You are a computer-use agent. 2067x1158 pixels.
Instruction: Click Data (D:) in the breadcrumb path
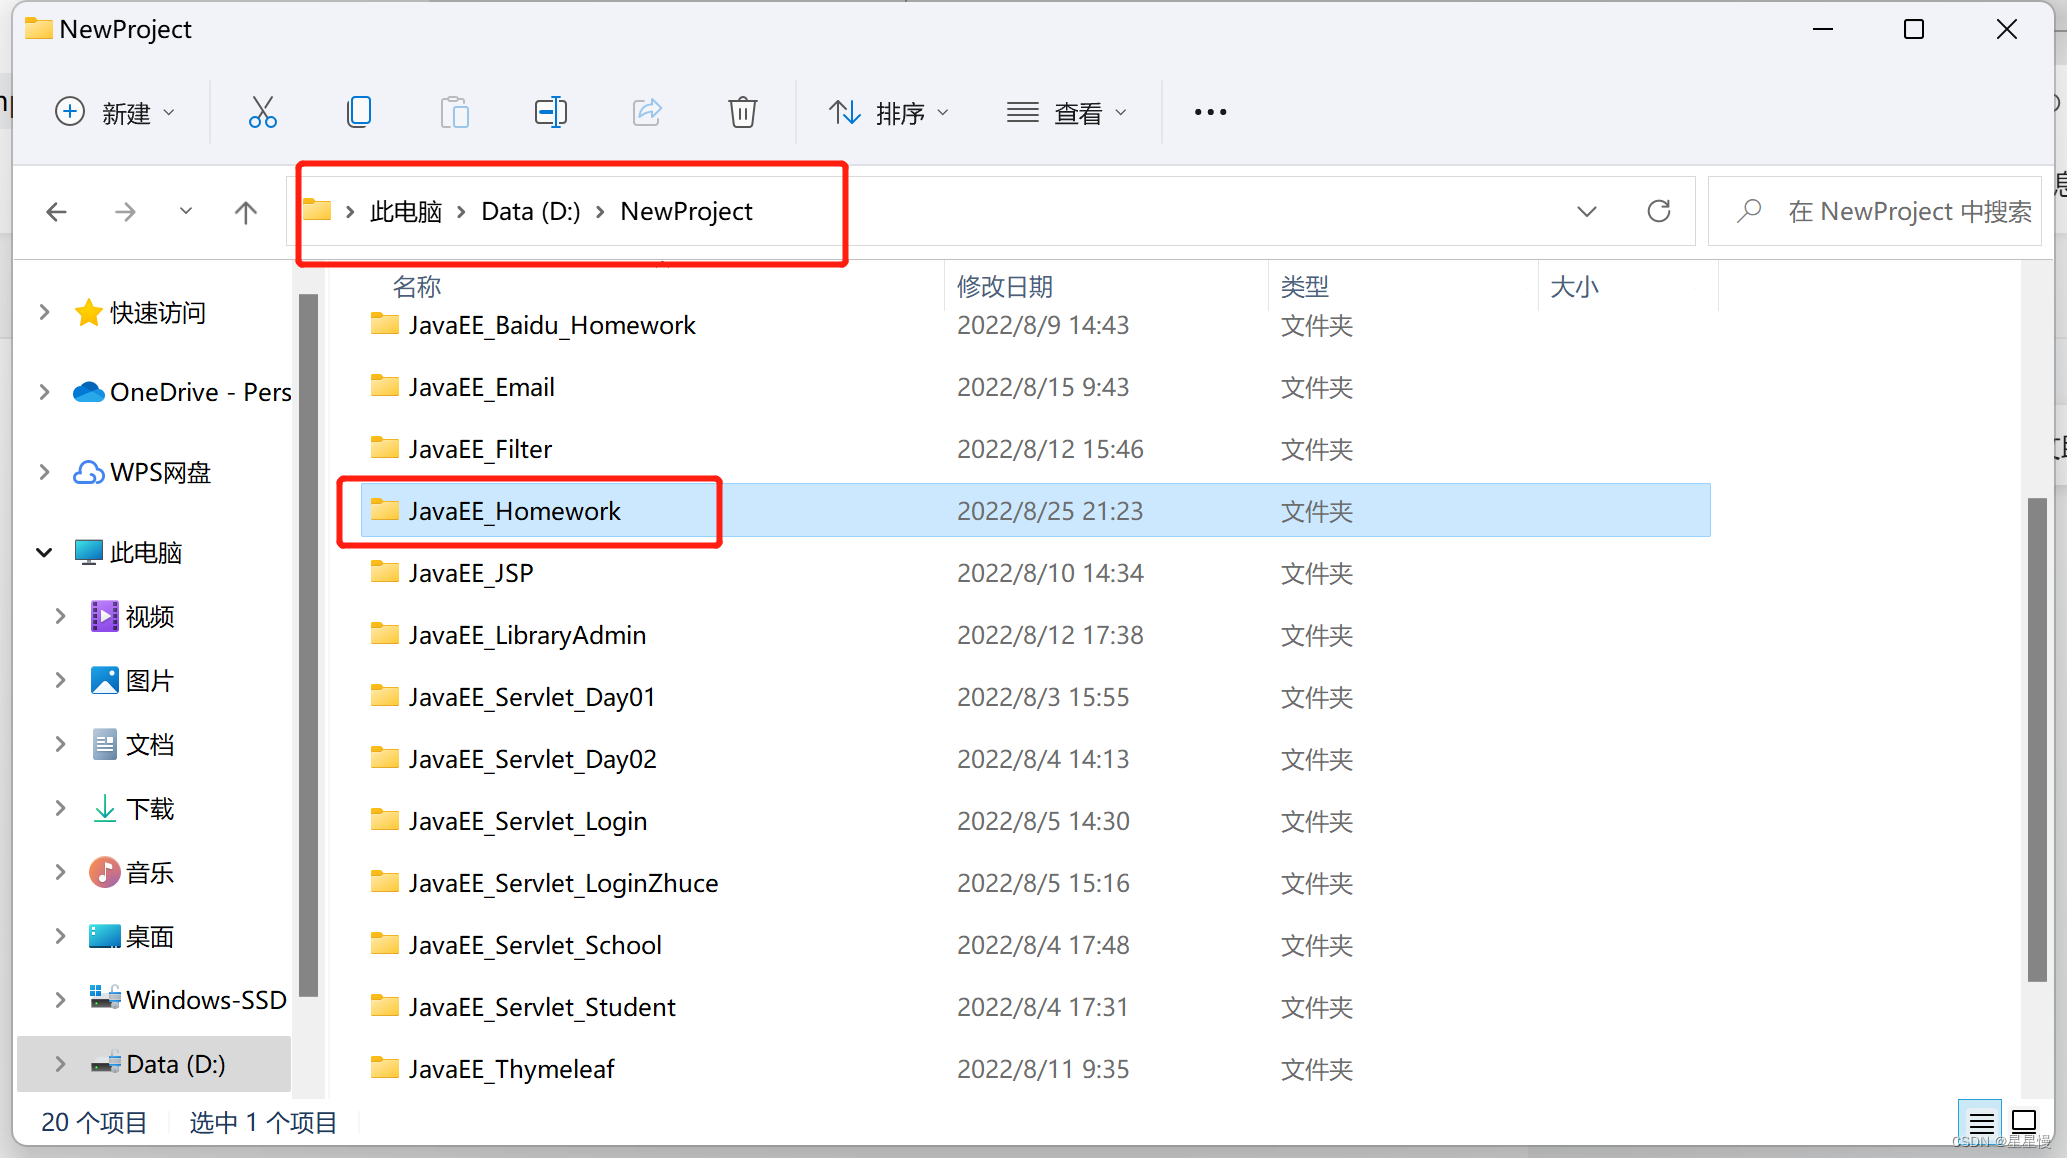pos(530,211)
